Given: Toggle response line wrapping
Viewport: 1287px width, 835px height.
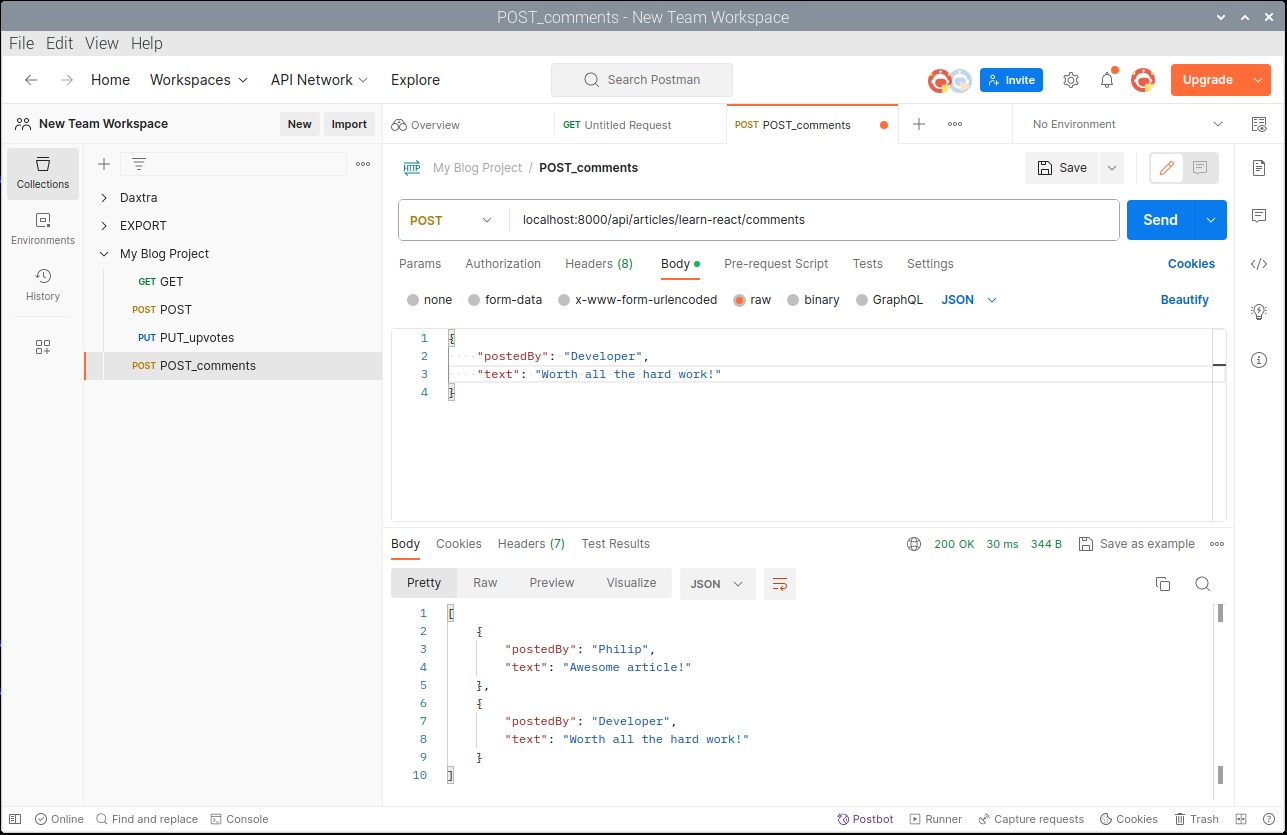Looking at the screenshot, I should pos(780,584).
